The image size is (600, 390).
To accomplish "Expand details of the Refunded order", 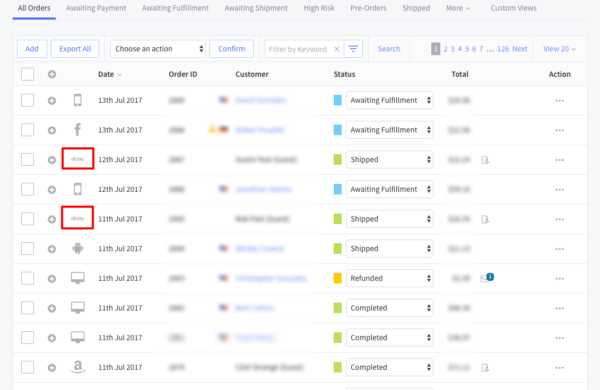I will coord(52,279).
